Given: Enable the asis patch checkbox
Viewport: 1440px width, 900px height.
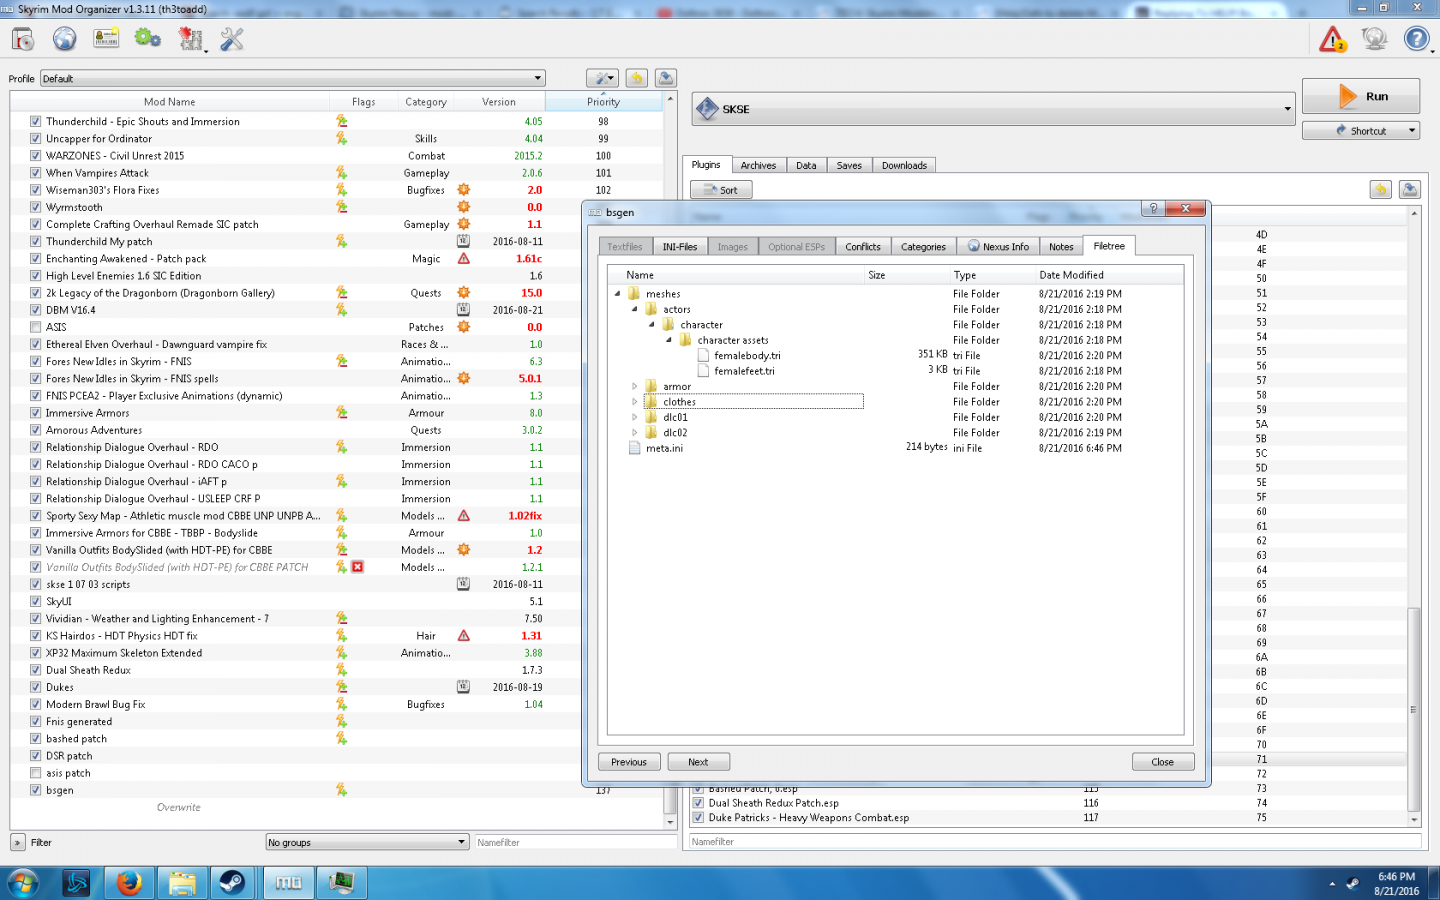Looking at the screenshot, I should (x=35, y=773).
